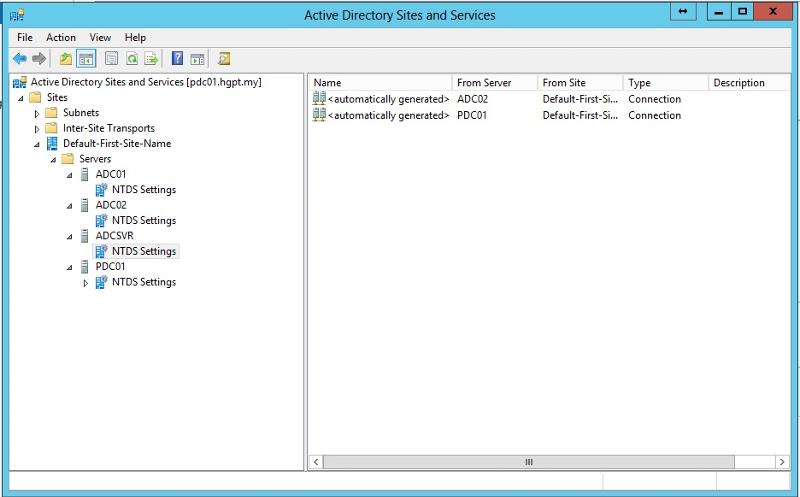Click the last yellow toolbar icon

tap(223, 59)
